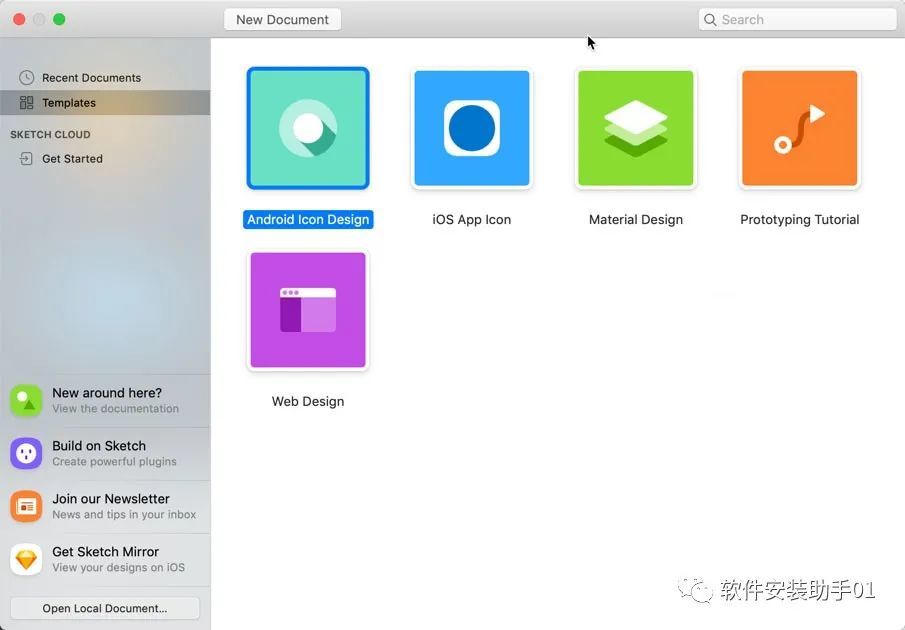This screenshot has height=630, width=905.
Task: Click the Open Local Document button
Action: tap(105, 608)
